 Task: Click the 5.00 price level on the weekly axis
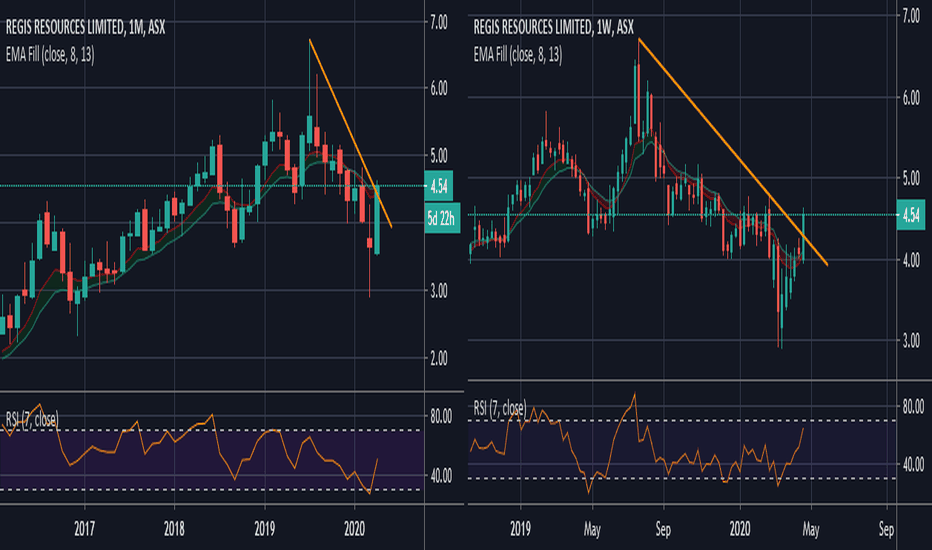911,178
